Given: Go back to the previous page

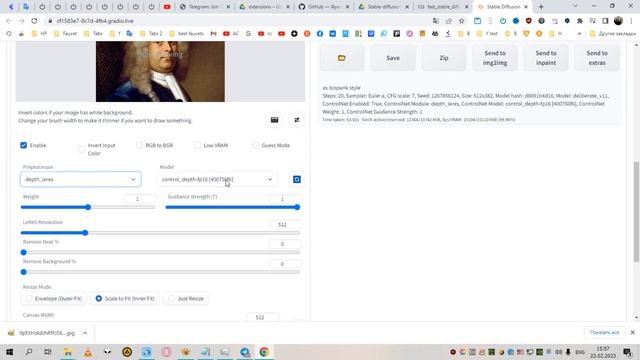Looking at the screenshot, I should click(x=9, y=21).
